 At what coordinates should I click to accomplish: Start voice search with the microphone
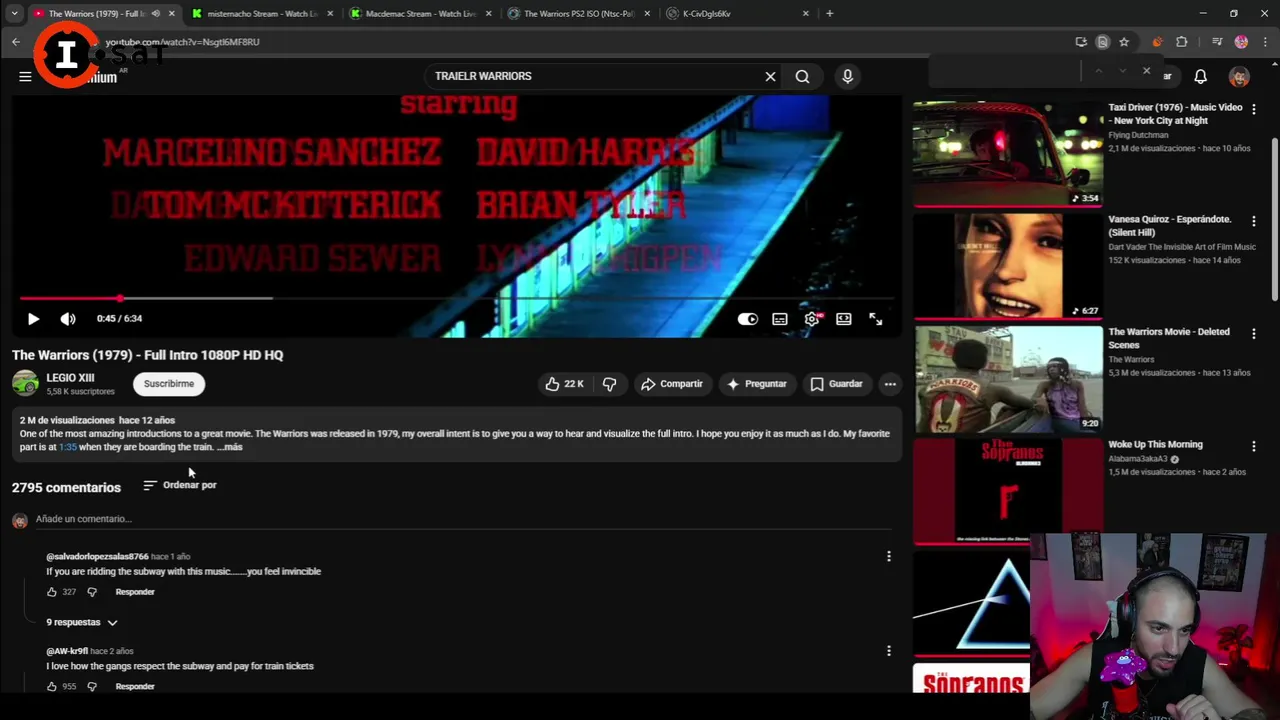coord(847,76)
